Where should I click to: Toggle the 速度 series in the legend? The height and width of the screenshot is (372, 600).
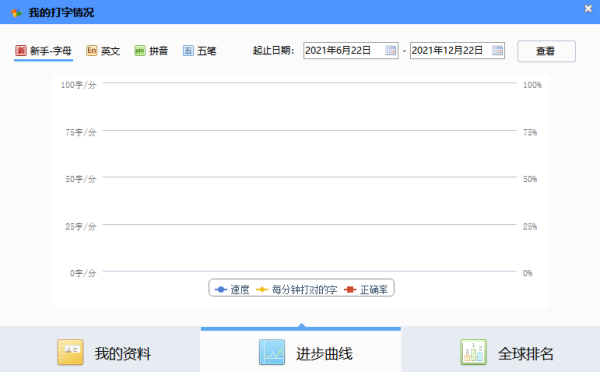click(x=232, y=290)
